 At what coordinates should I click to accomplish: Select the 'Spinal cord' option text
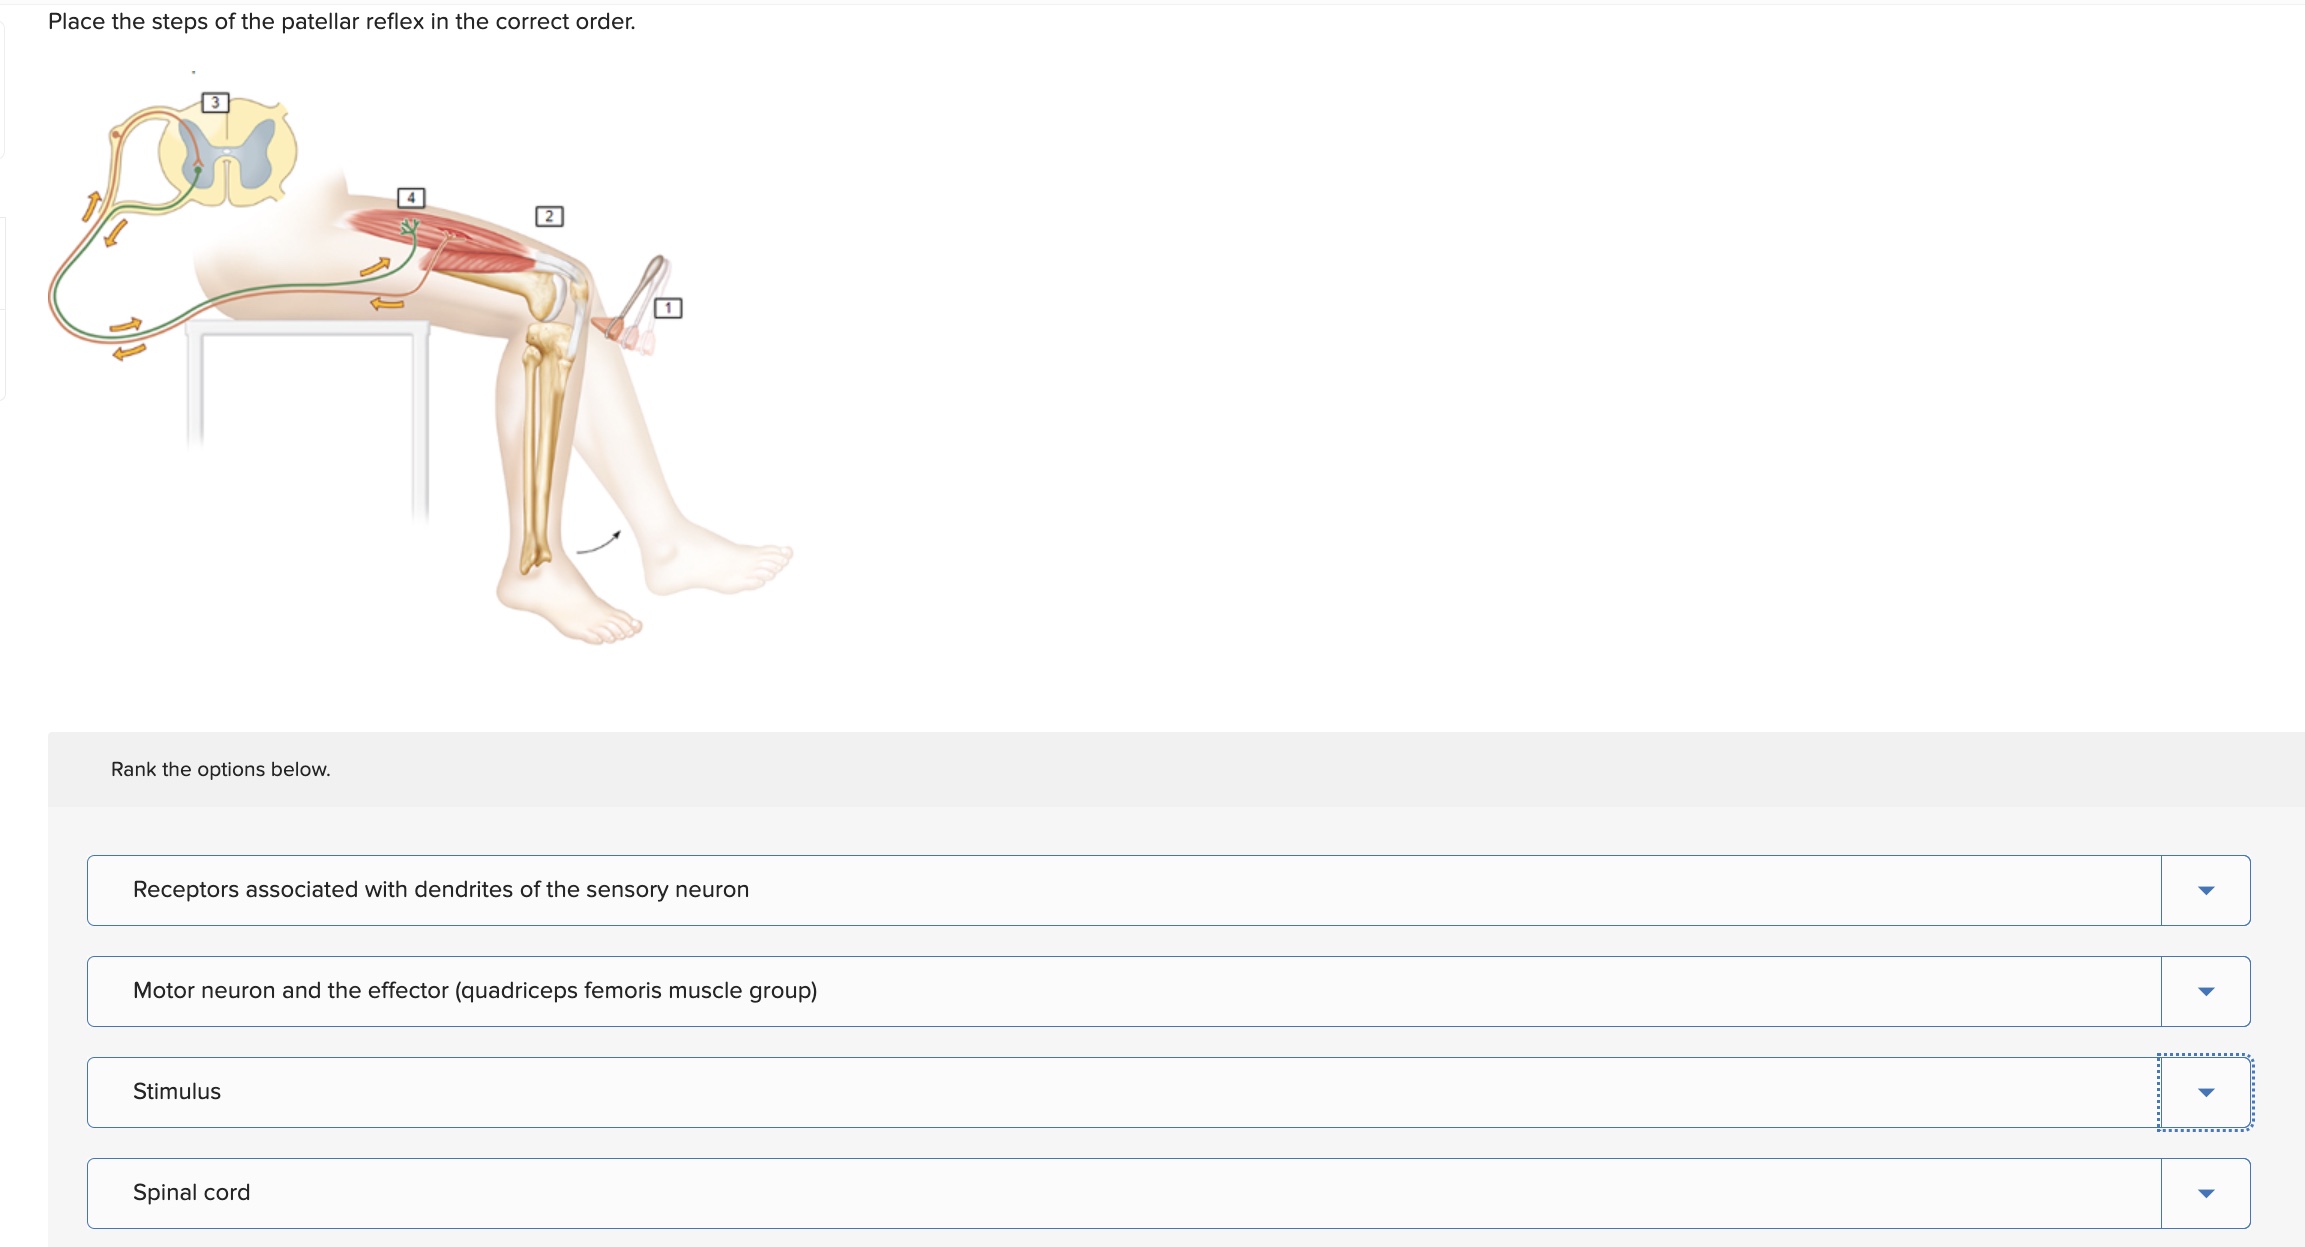[191, 1193]
